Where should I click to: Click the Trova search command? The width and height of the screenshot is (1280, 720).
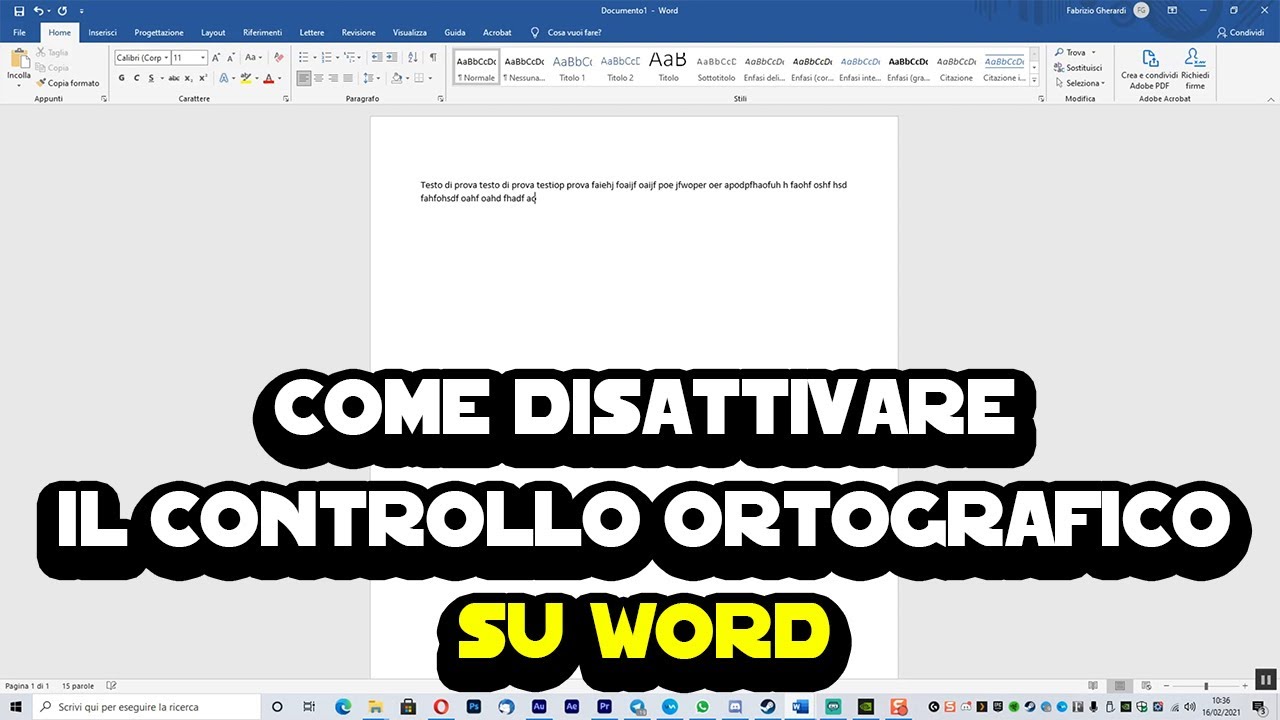point(1074,53)
